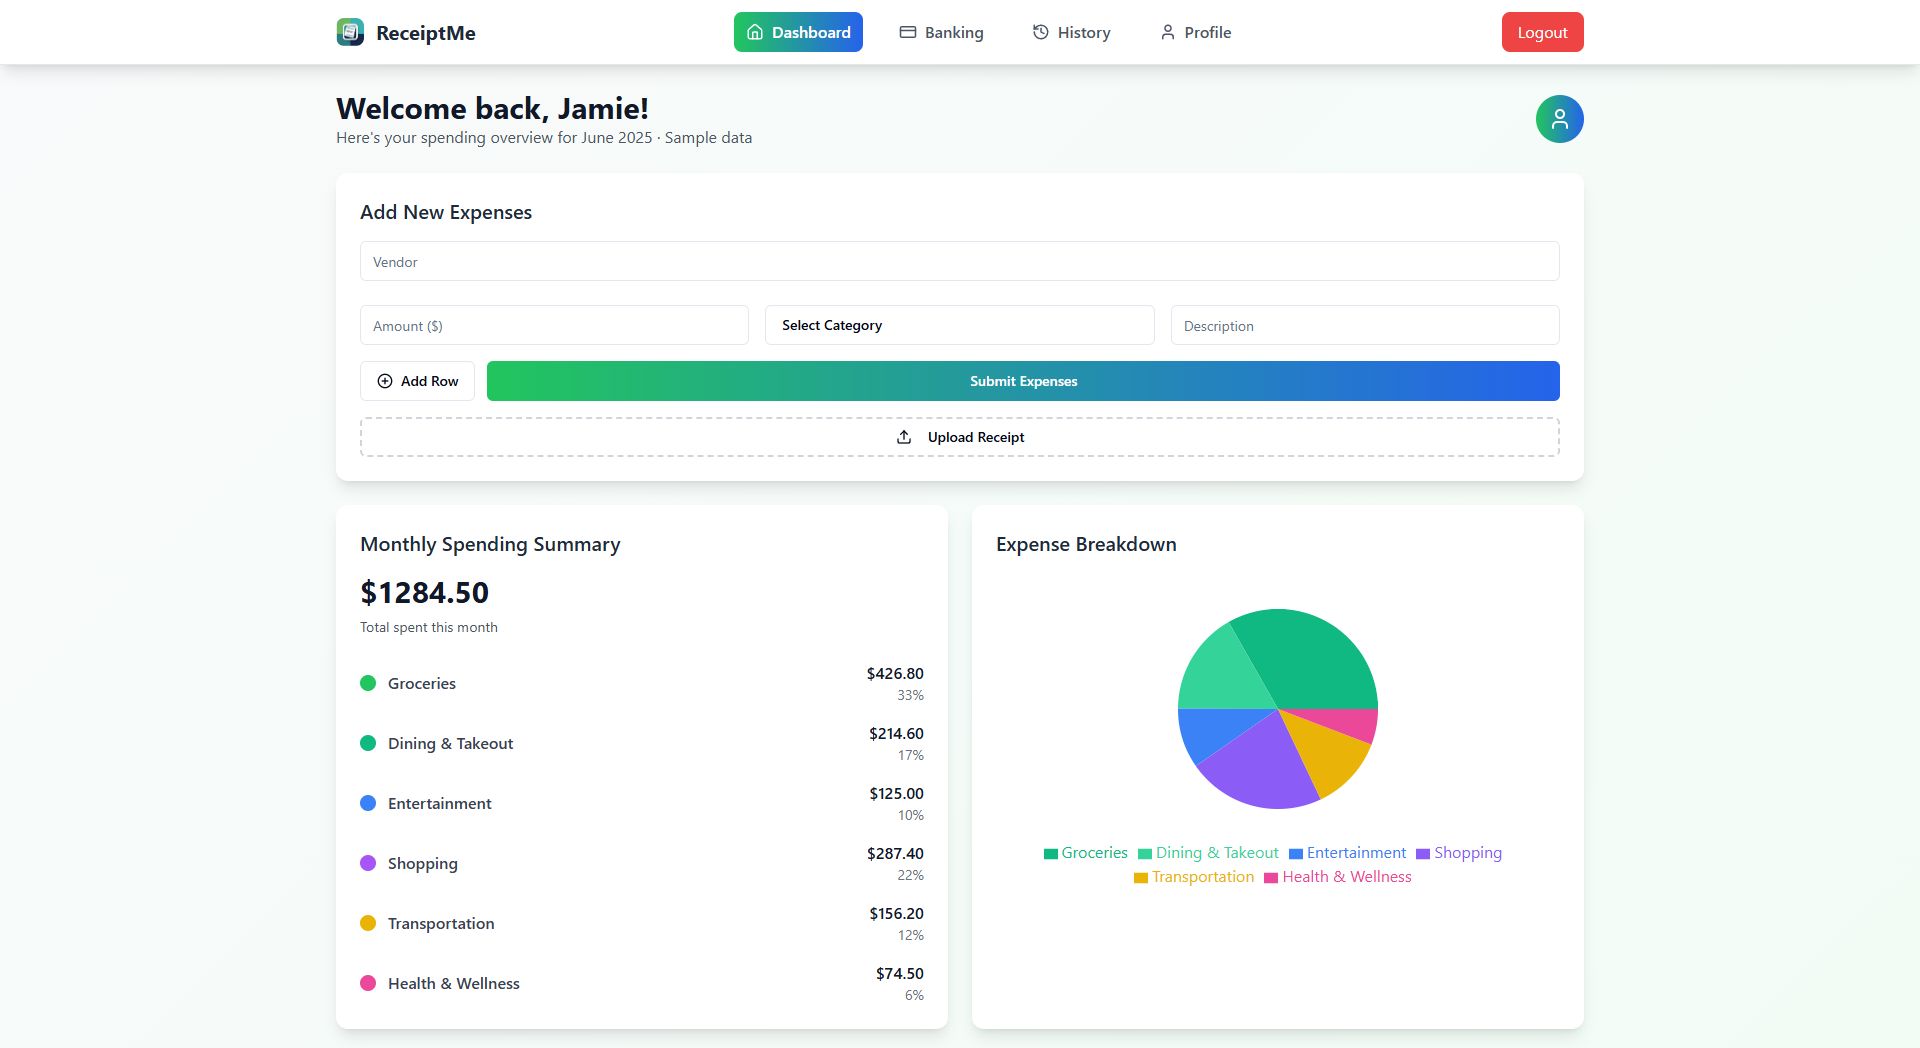The height and width of the screenshot is (1048, 1920).
Task: Add another expense row
Action: (417, 381)
